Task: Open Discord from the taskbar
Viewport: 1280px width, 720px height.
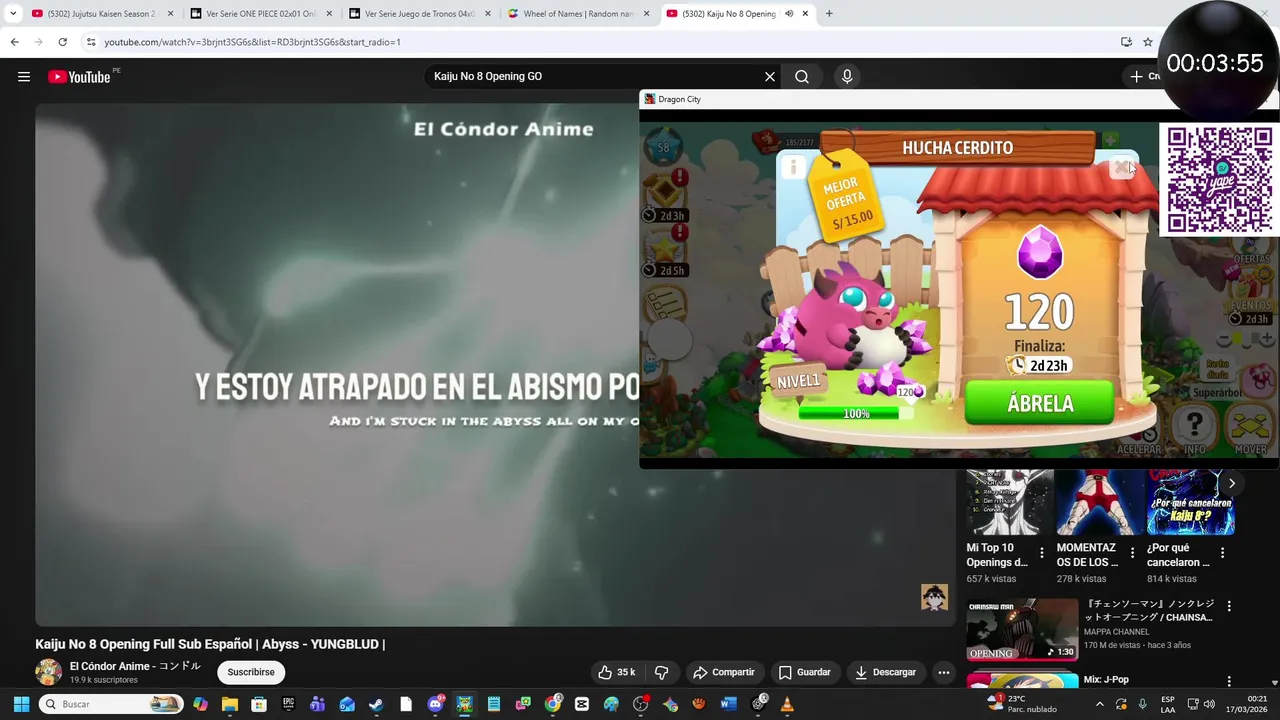Action: [x=435, y=704]
